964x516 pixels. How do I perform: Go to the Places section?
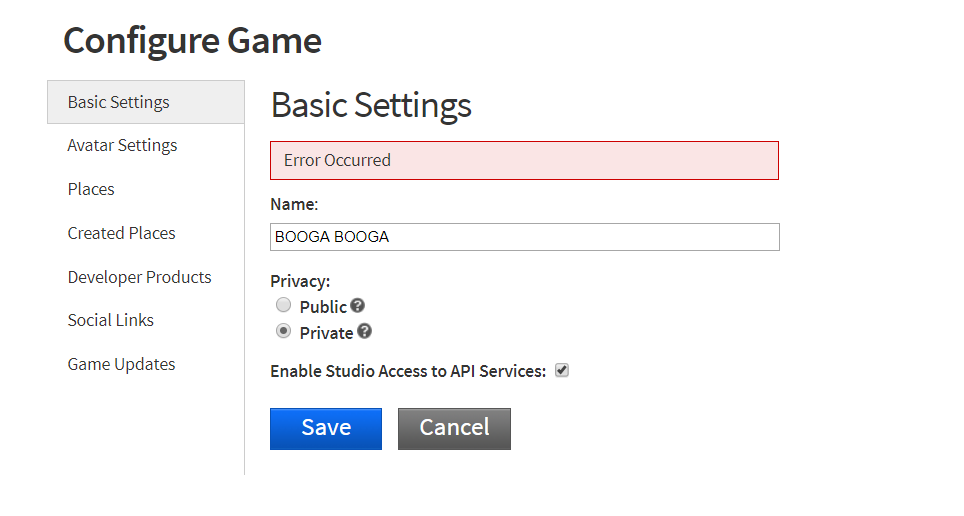(91, 189)
